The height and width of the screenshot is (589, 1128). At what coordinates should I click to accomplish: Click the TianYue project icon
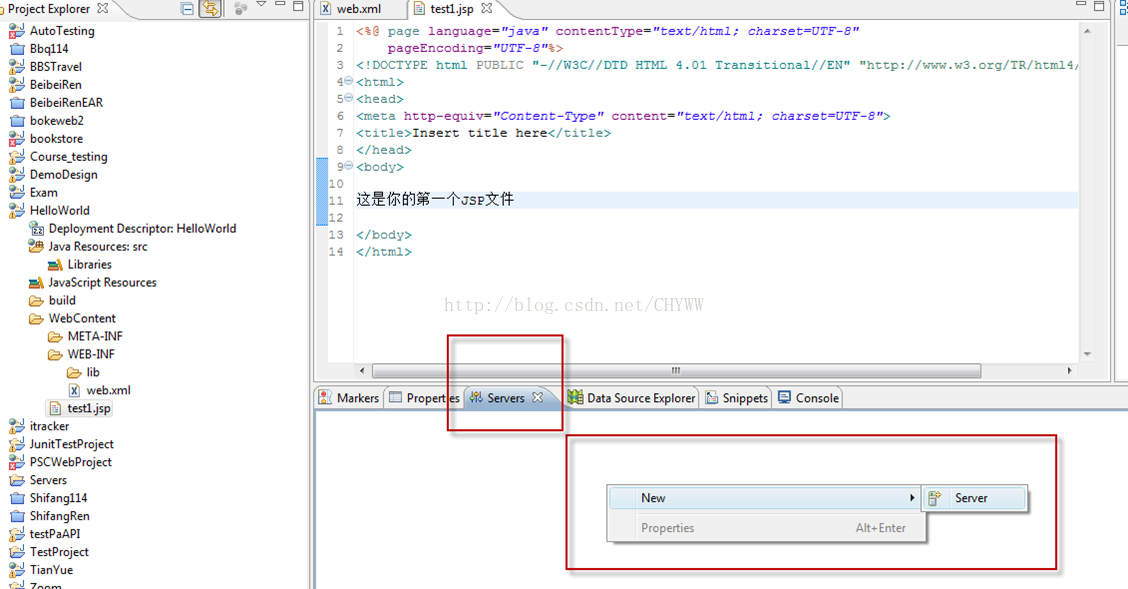(17, 570)
